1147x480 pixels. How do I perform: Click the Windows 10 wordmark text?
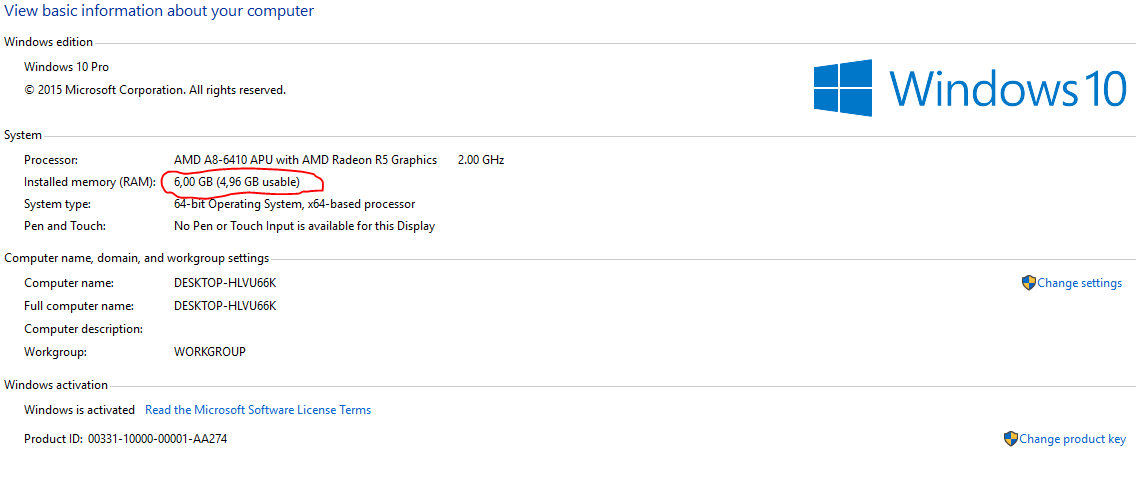(1008, 88)
